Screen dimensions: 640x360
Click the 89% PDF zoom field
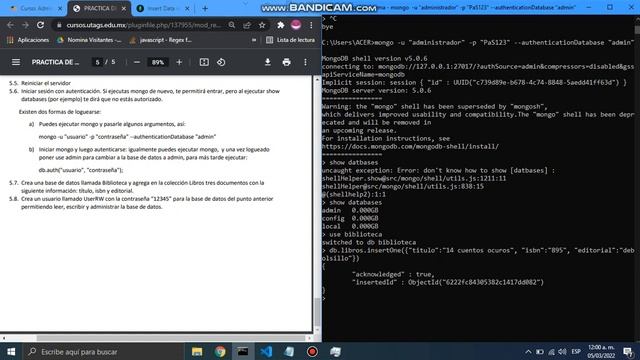click(158, 62)
